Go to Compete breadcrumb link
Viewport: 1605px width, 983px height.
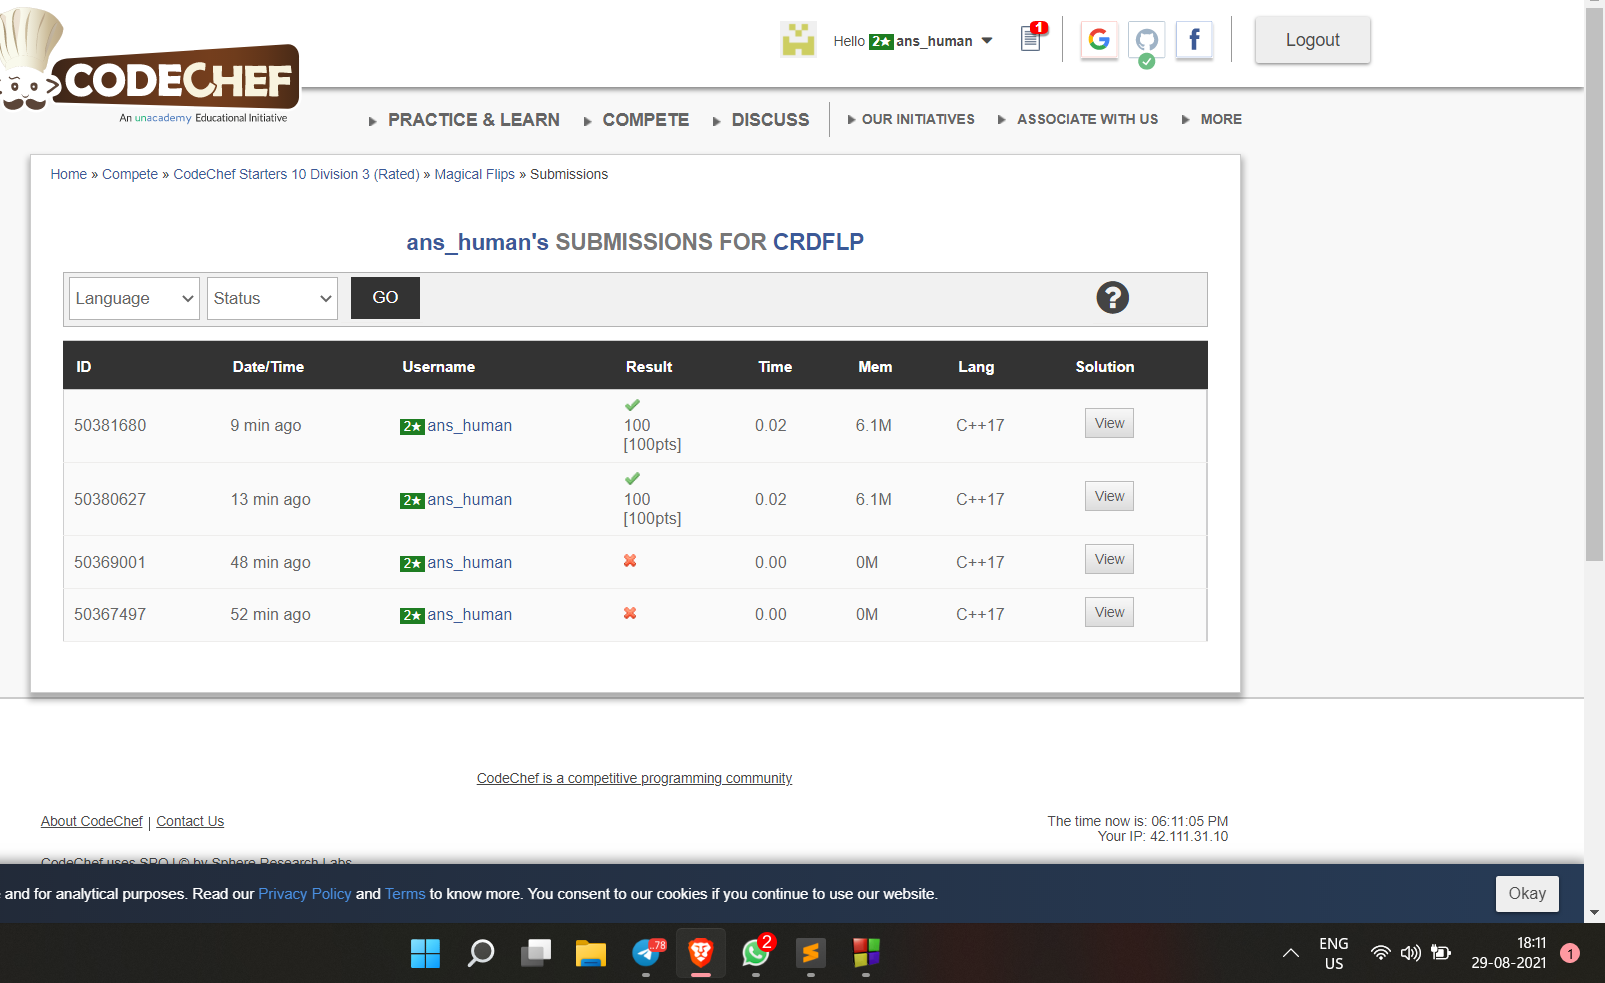[x=130, y=174]
